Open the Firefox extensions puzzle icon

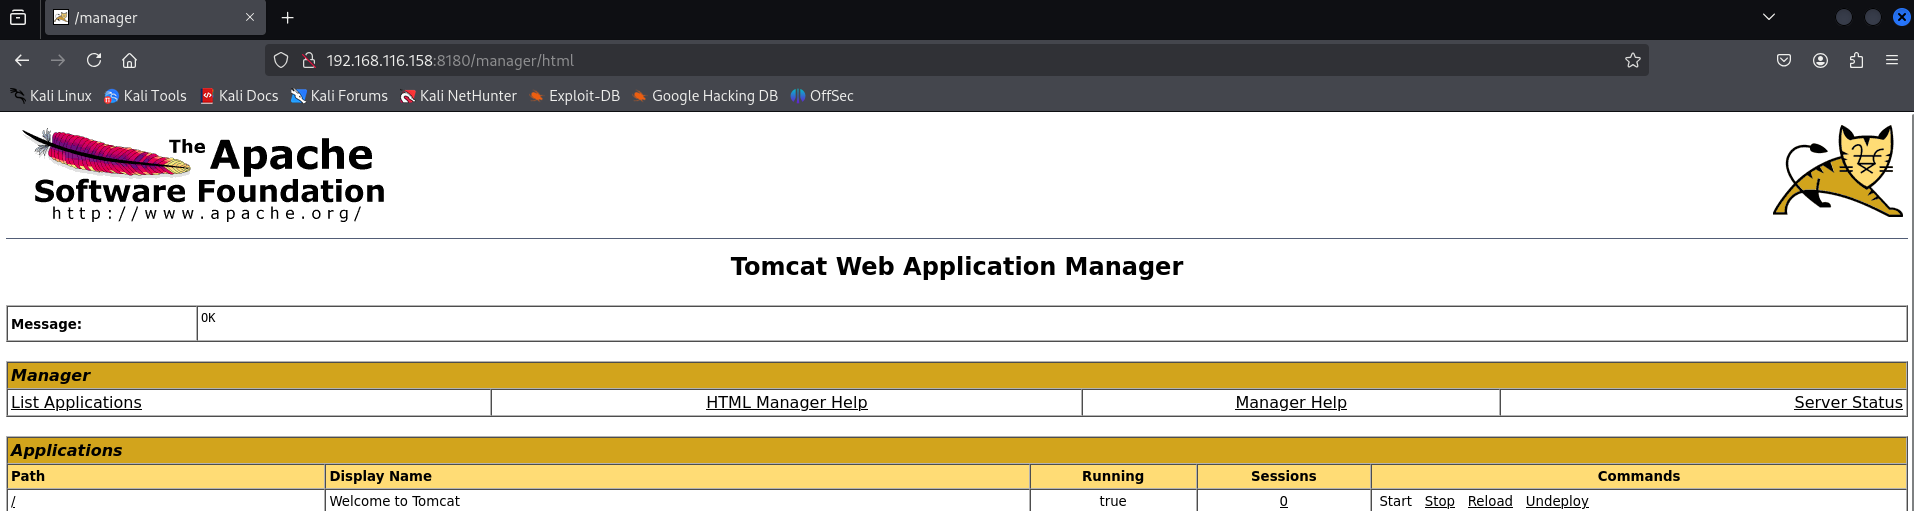coord(1856,60)
